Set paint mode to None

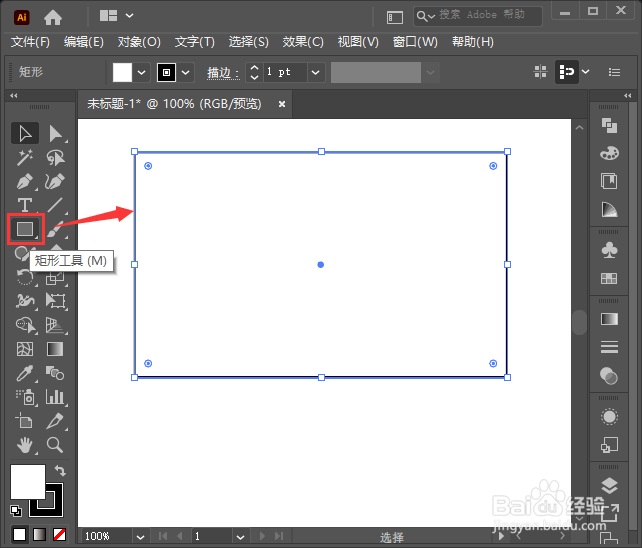[59, 534]
